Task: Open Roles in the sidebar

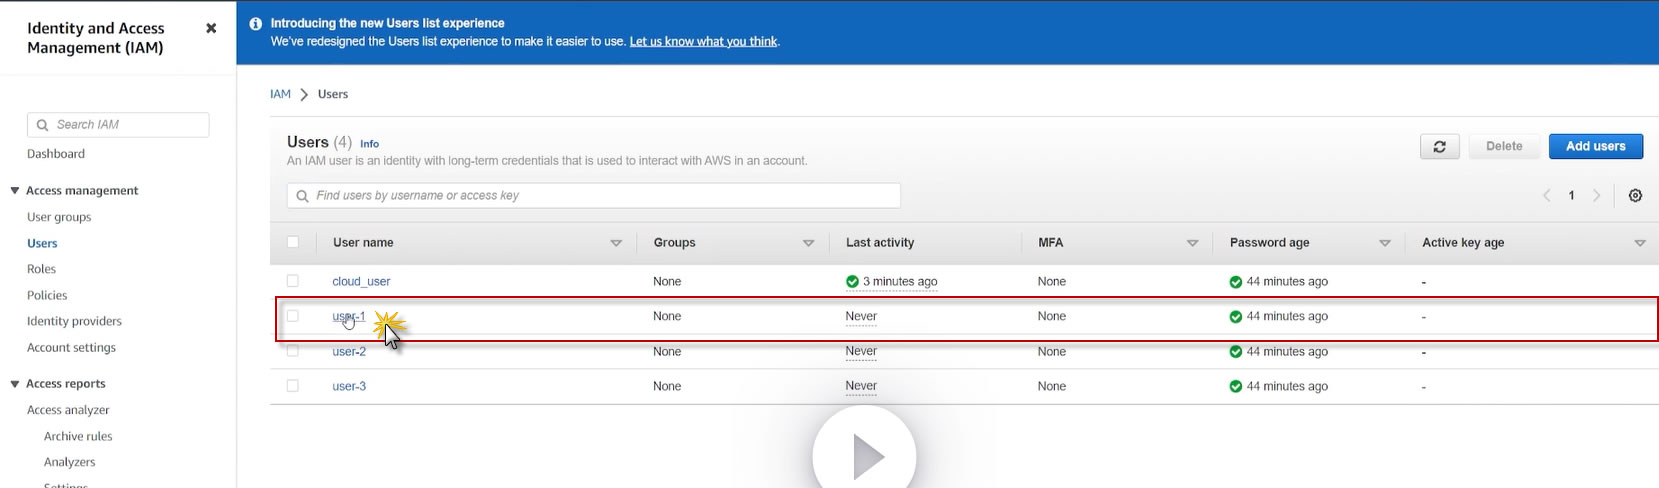Action: tap(41, 269)
